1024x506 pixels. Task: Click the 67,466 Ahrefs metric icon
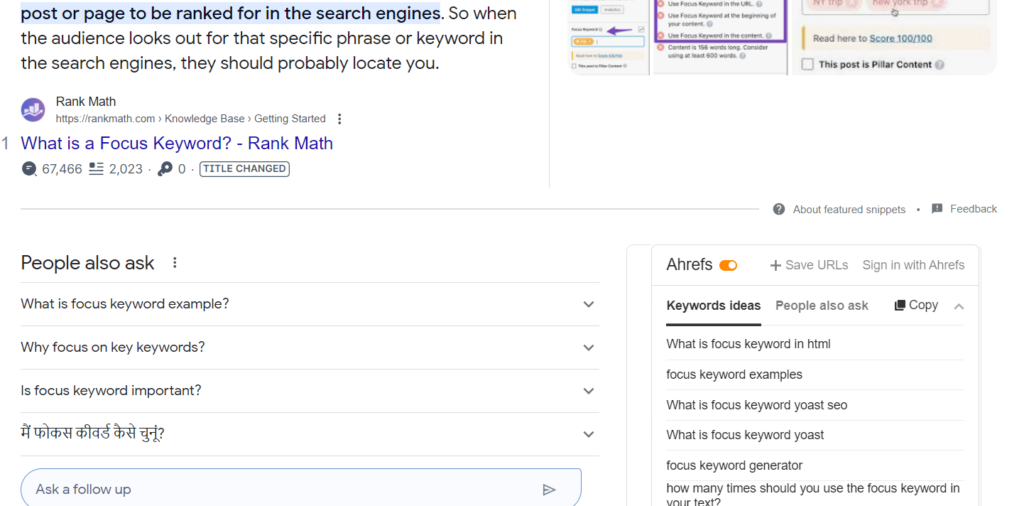(x=29, y=169)
